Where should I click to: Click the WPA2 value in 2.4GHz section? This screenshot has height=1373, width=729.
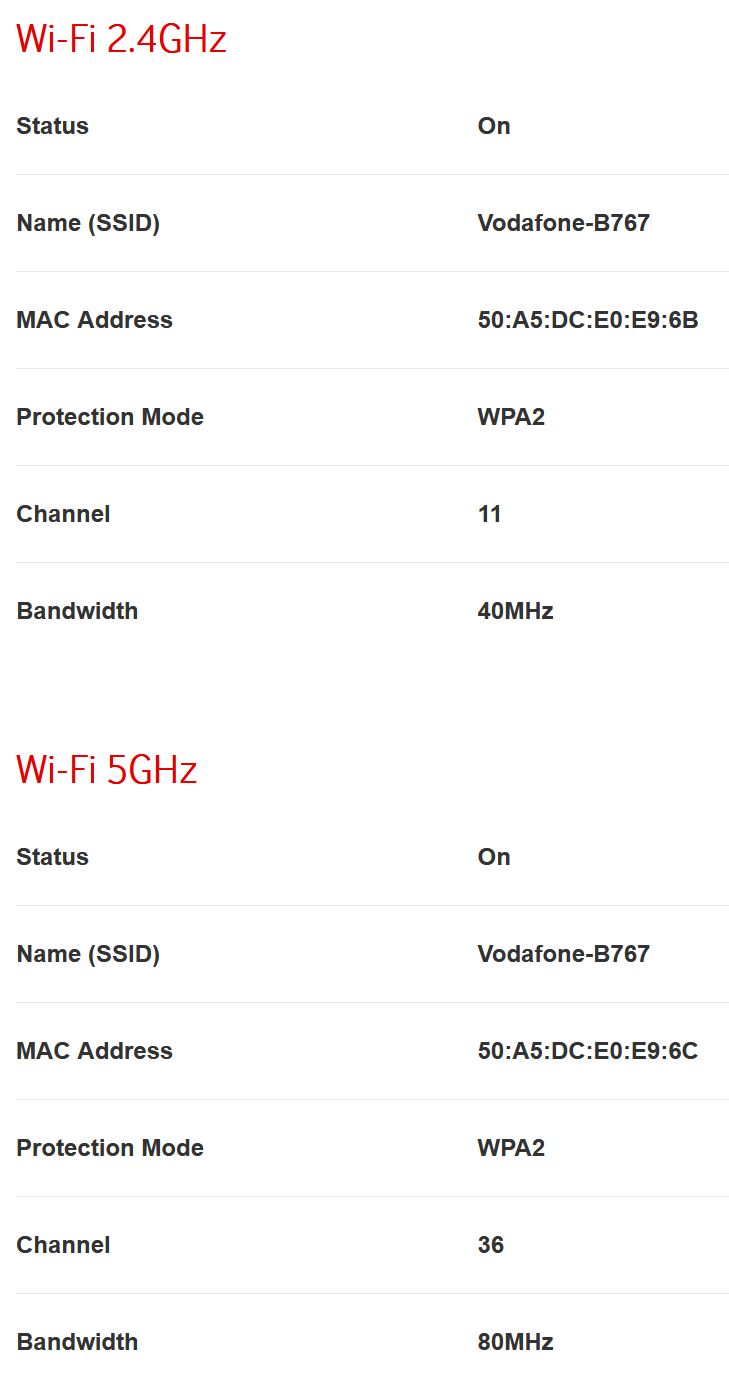511,417
